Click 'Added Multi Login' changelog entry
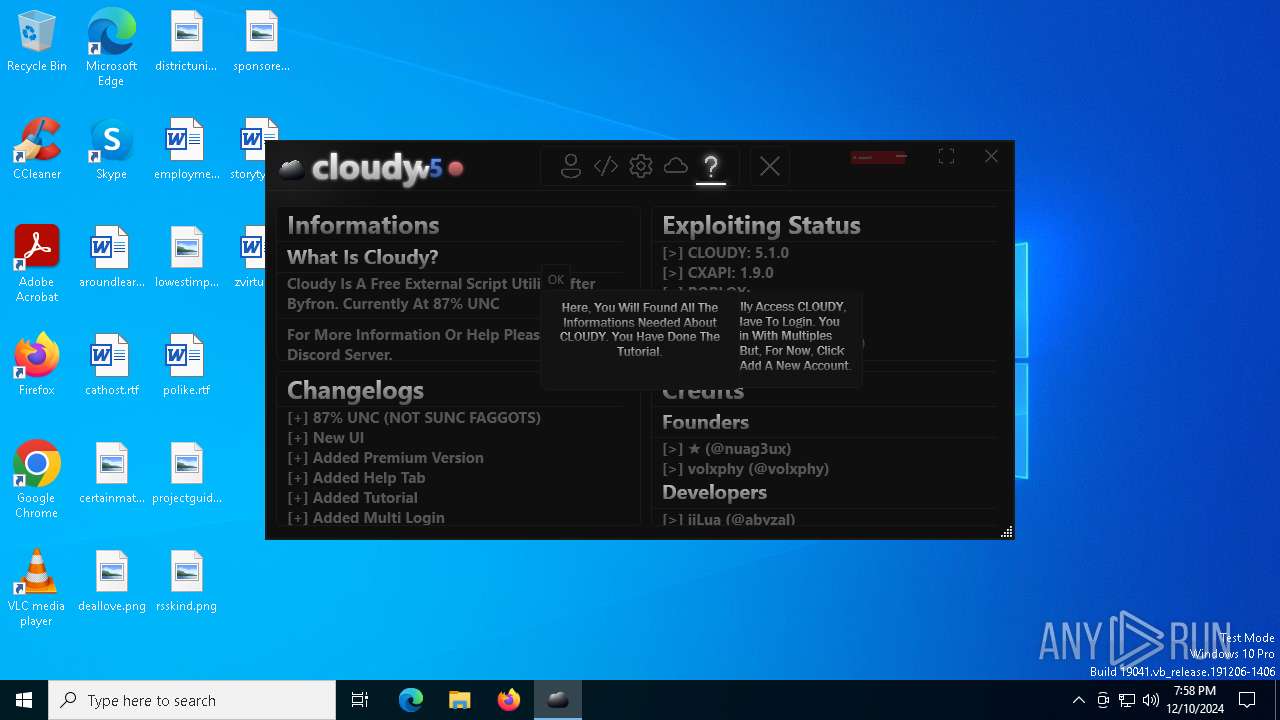 pyautogui.click(x=366, y=518)
